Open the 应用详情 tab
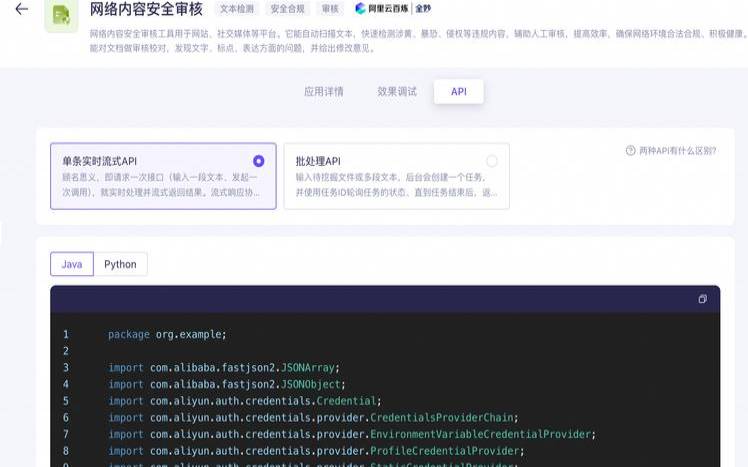 point(324,92)
